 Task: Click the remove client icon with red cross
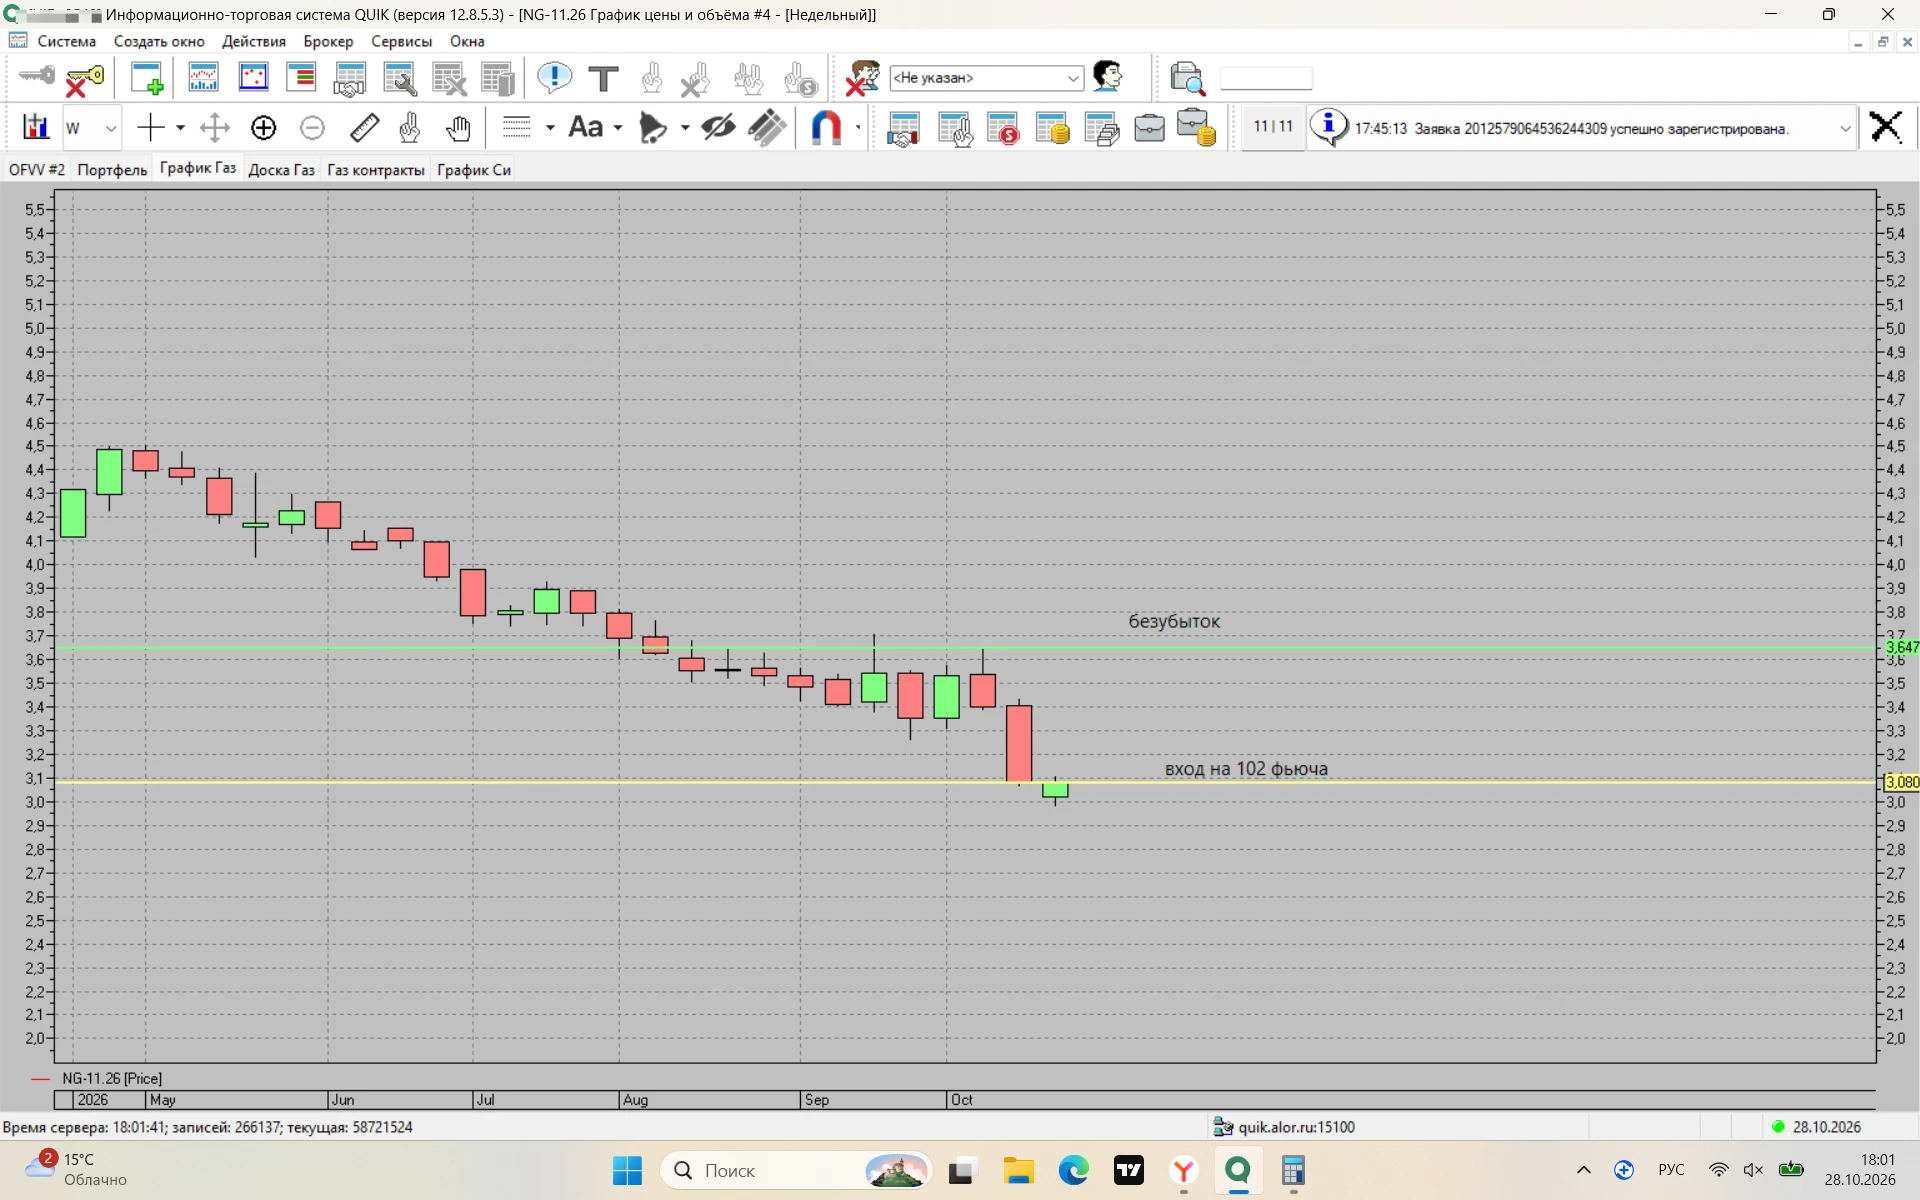862,78
